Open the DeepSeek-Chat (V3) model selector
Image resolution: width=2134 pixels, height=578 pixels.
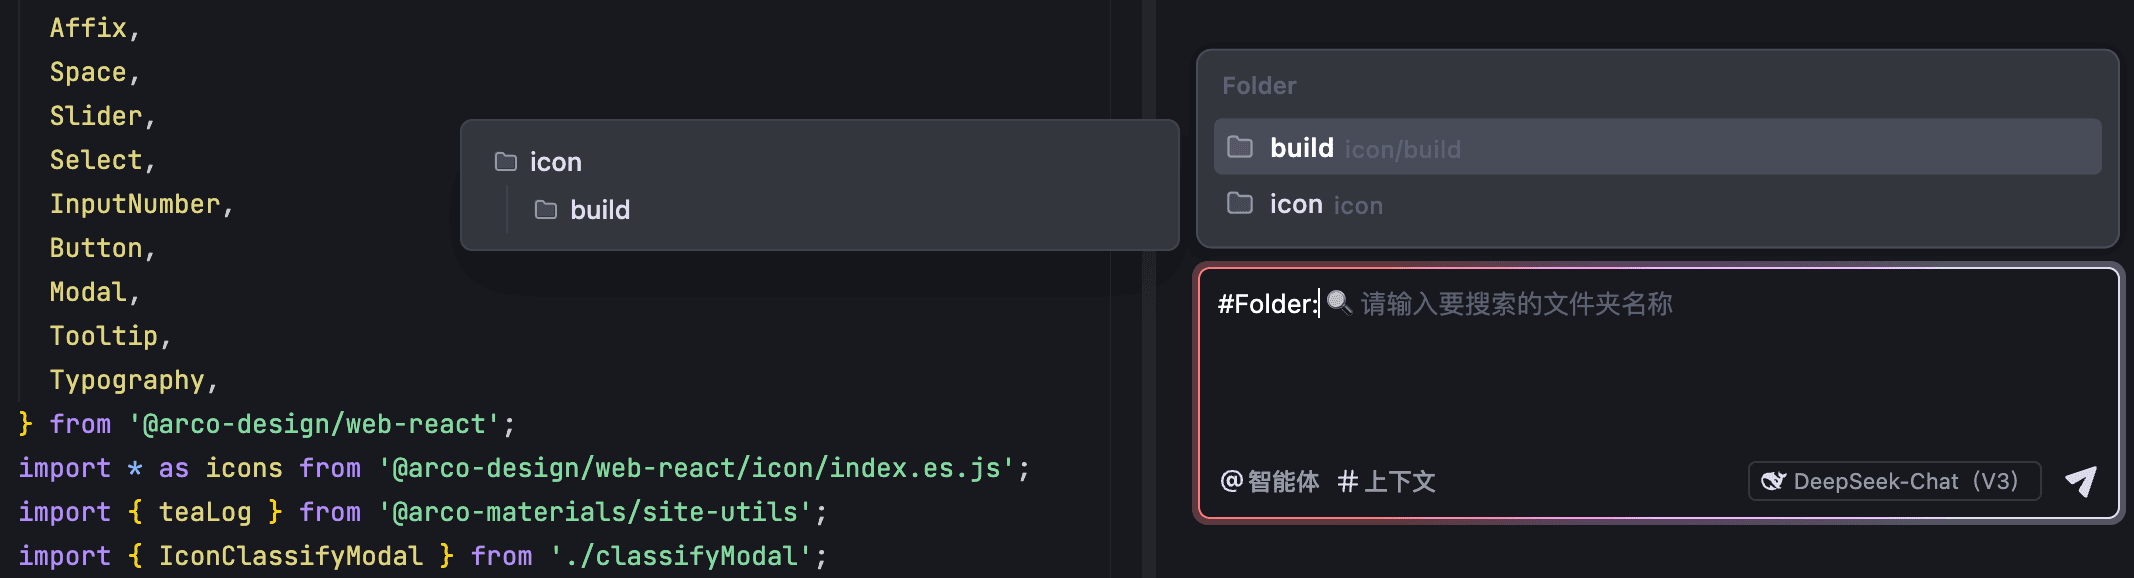point(1894,481)
